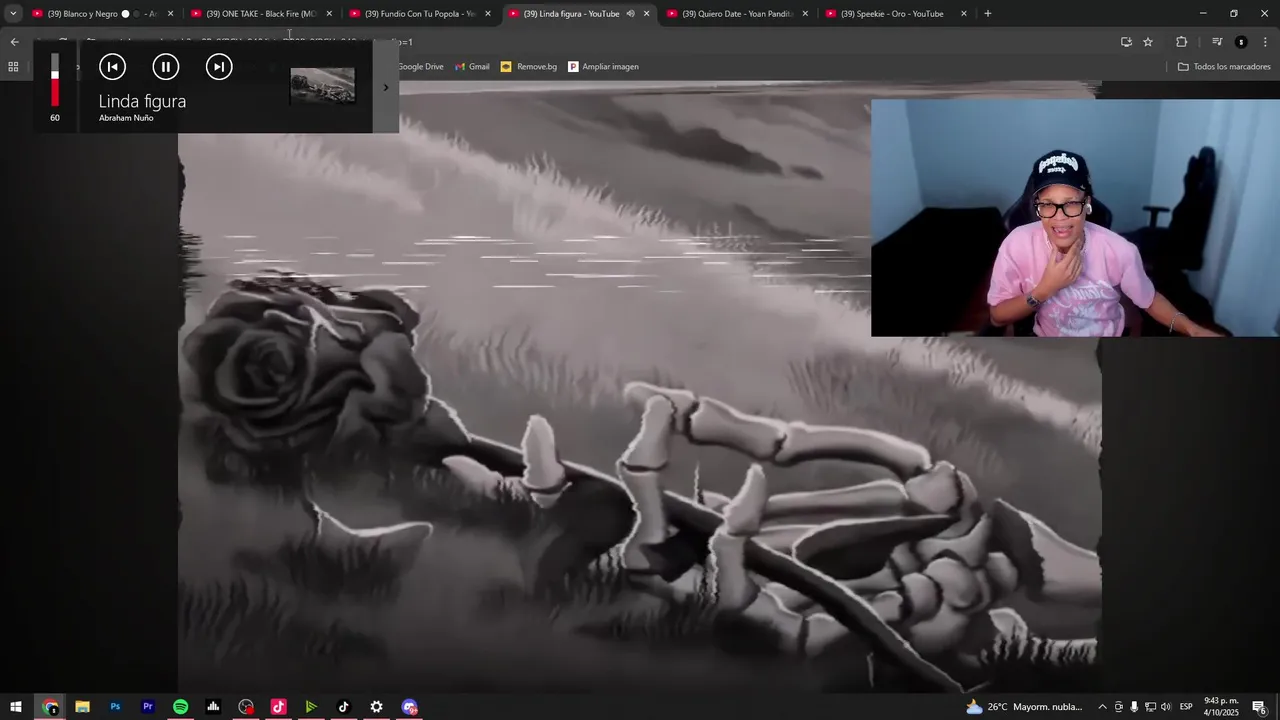Open the black TikTok icon in taskbar
Screen dimensions: 1280x720
[344, 707]
